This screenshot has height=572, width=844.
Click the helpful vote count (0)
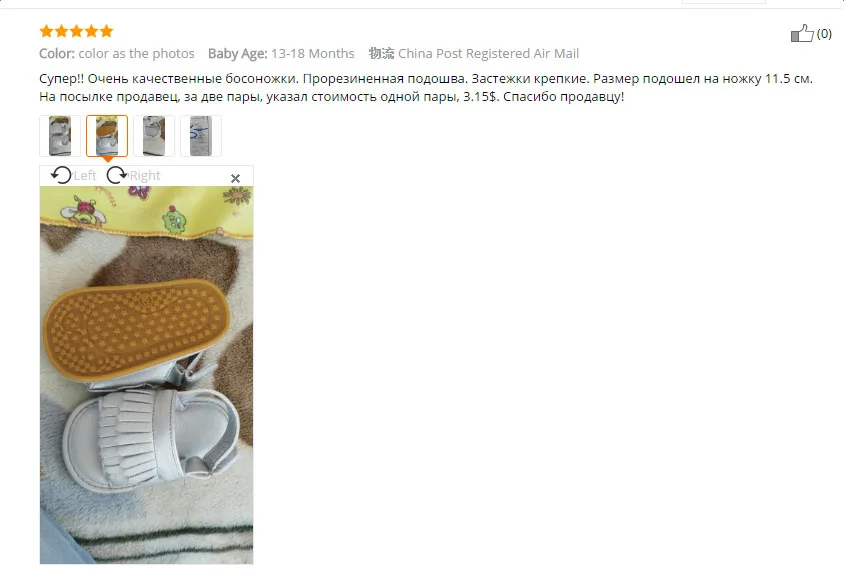[x=824, y=33]
